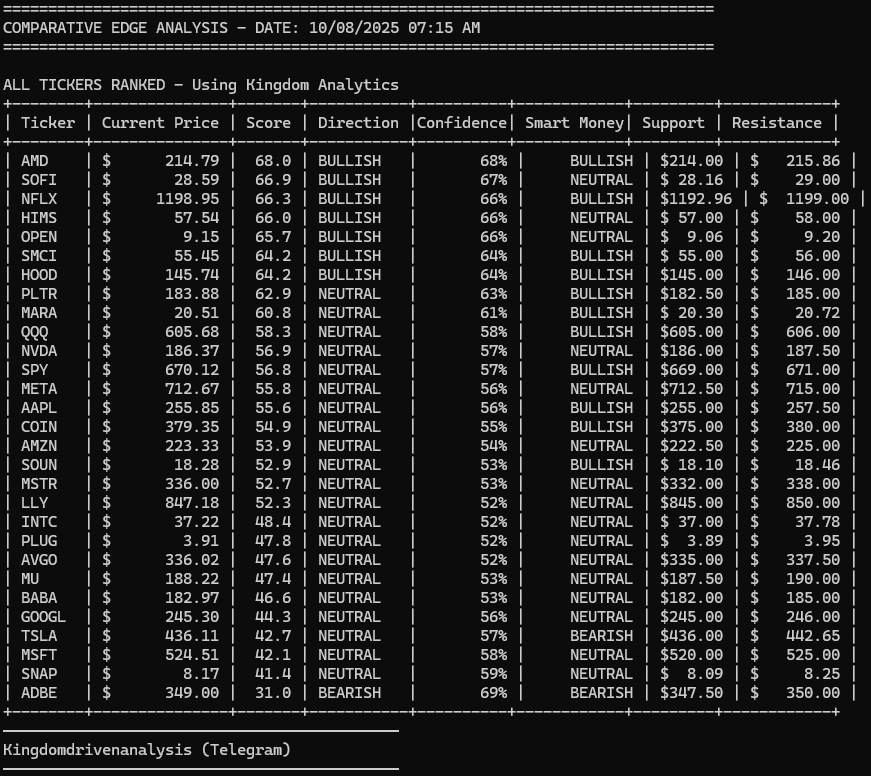
Task: Select the NFLX ticker symbol
Action: coord(38,199)
